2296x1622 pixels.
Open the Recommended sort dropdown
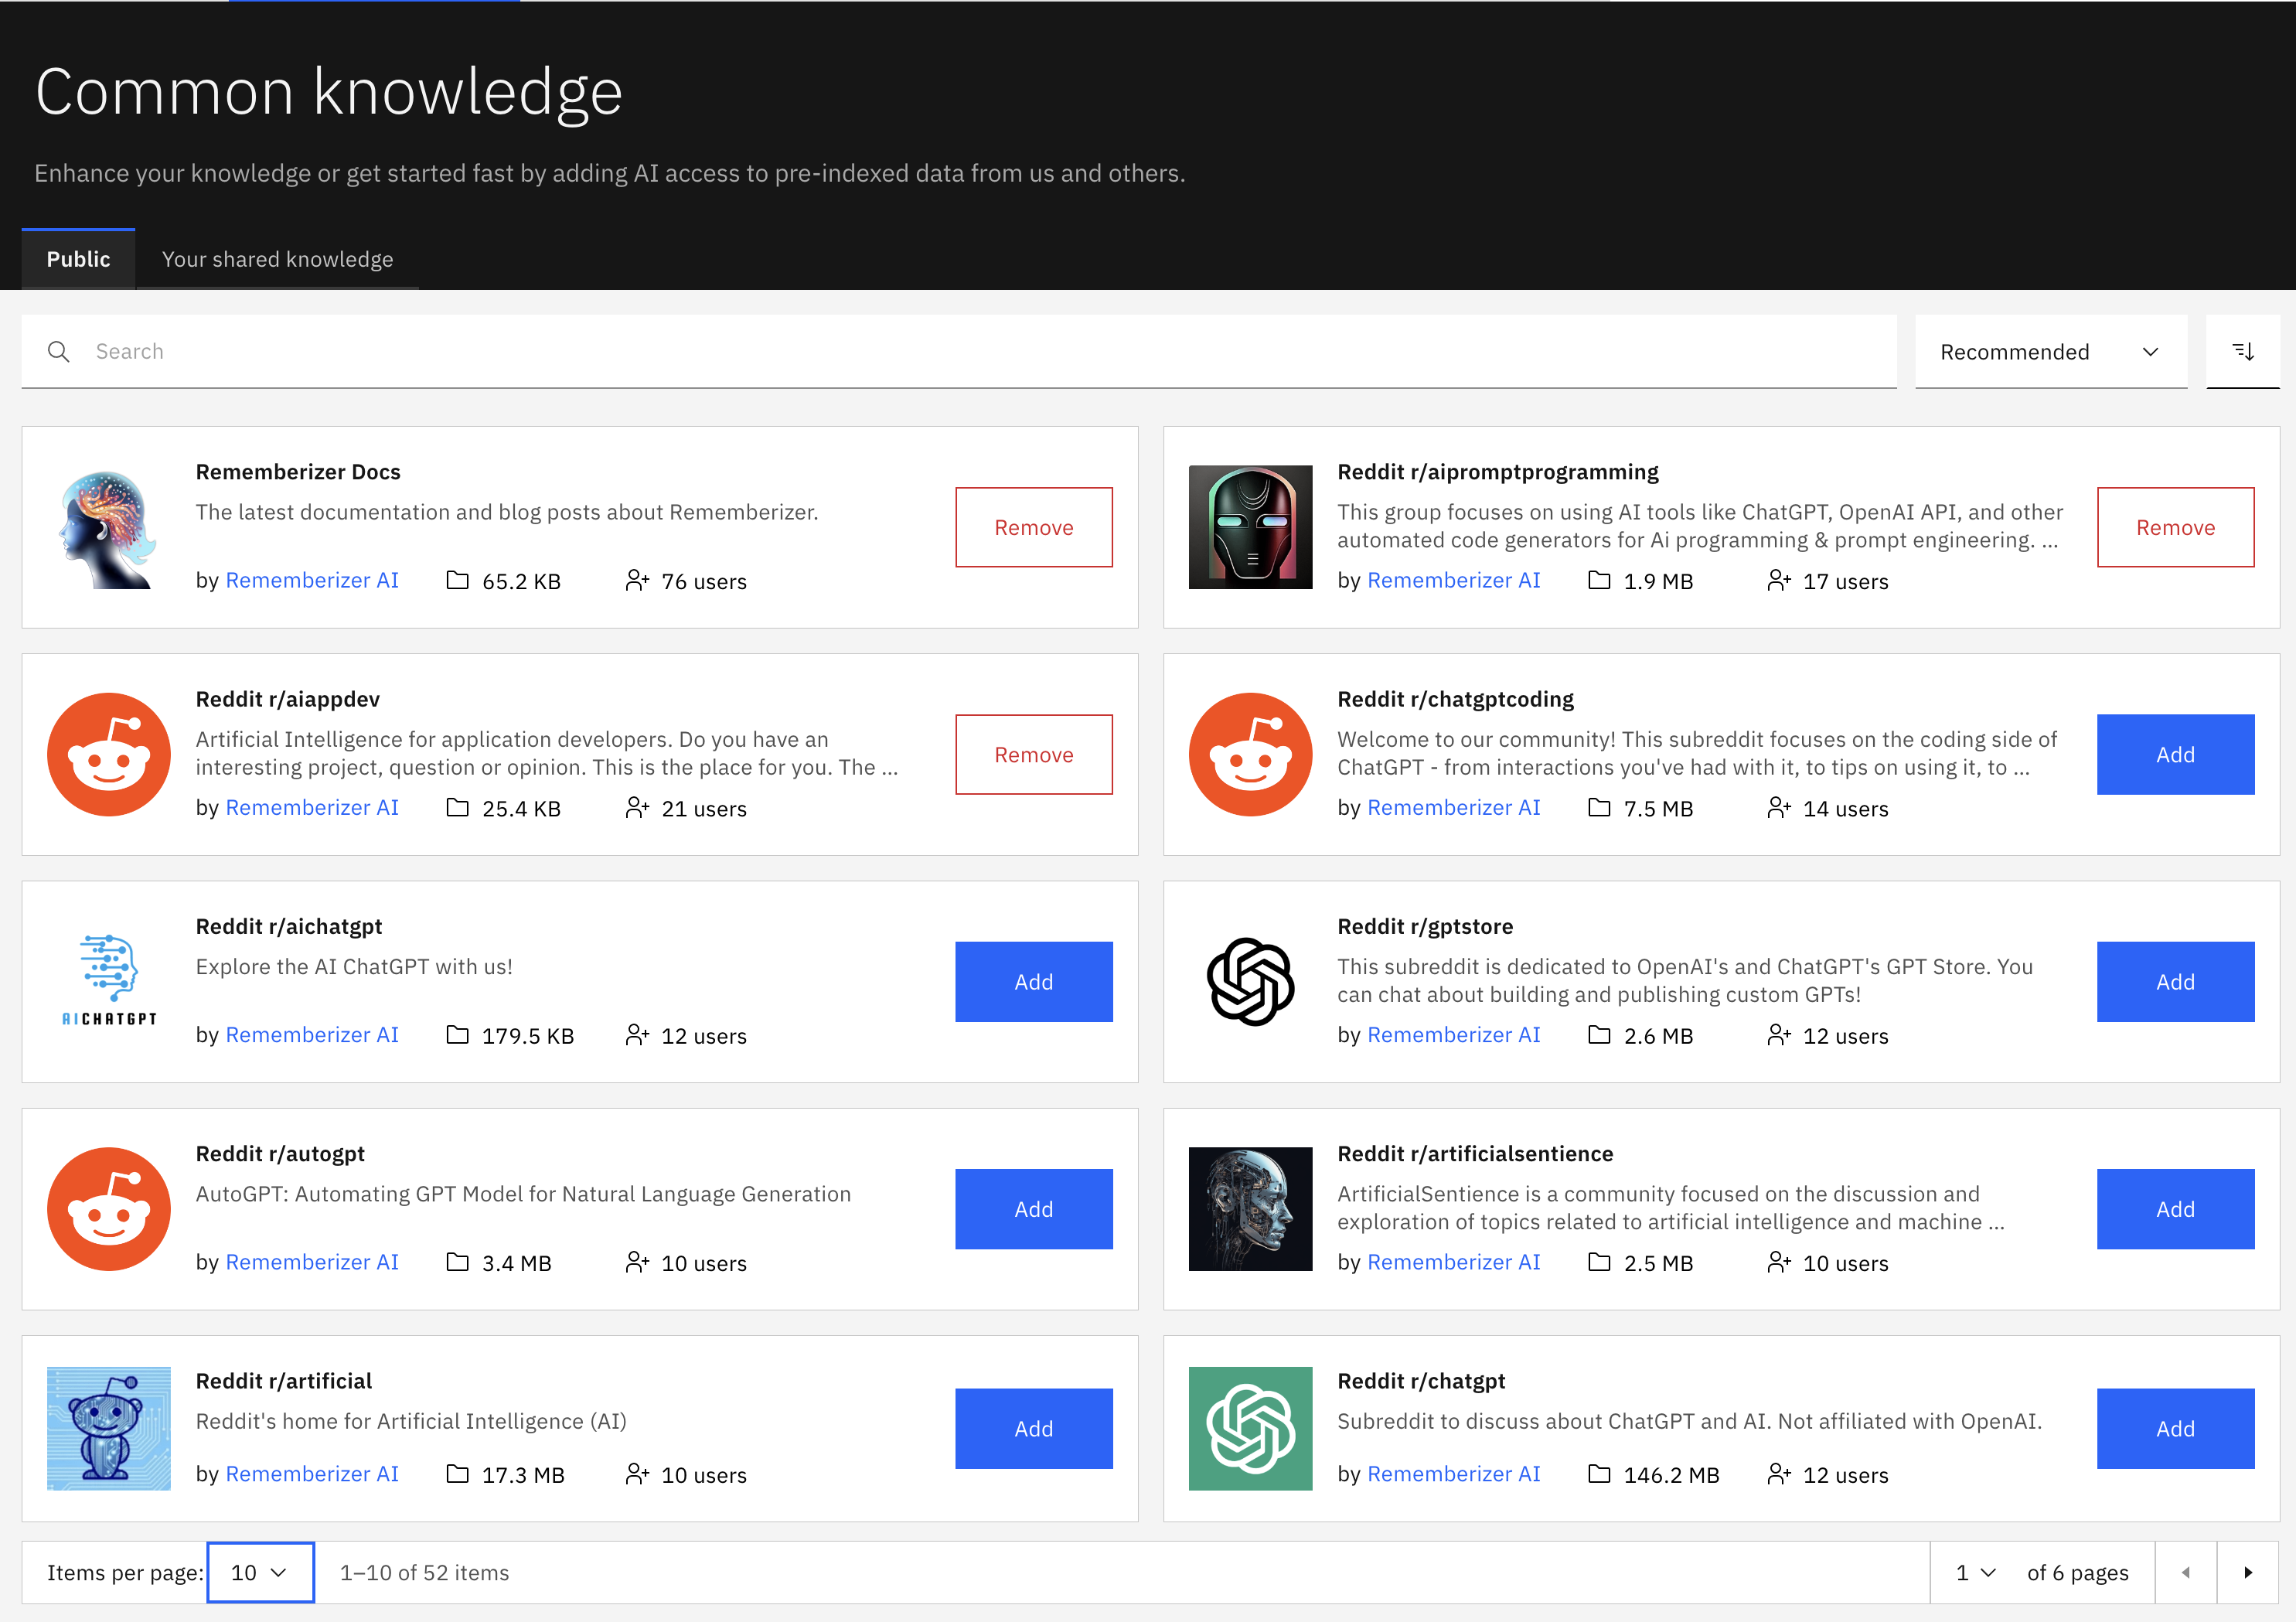[2049, 352]
